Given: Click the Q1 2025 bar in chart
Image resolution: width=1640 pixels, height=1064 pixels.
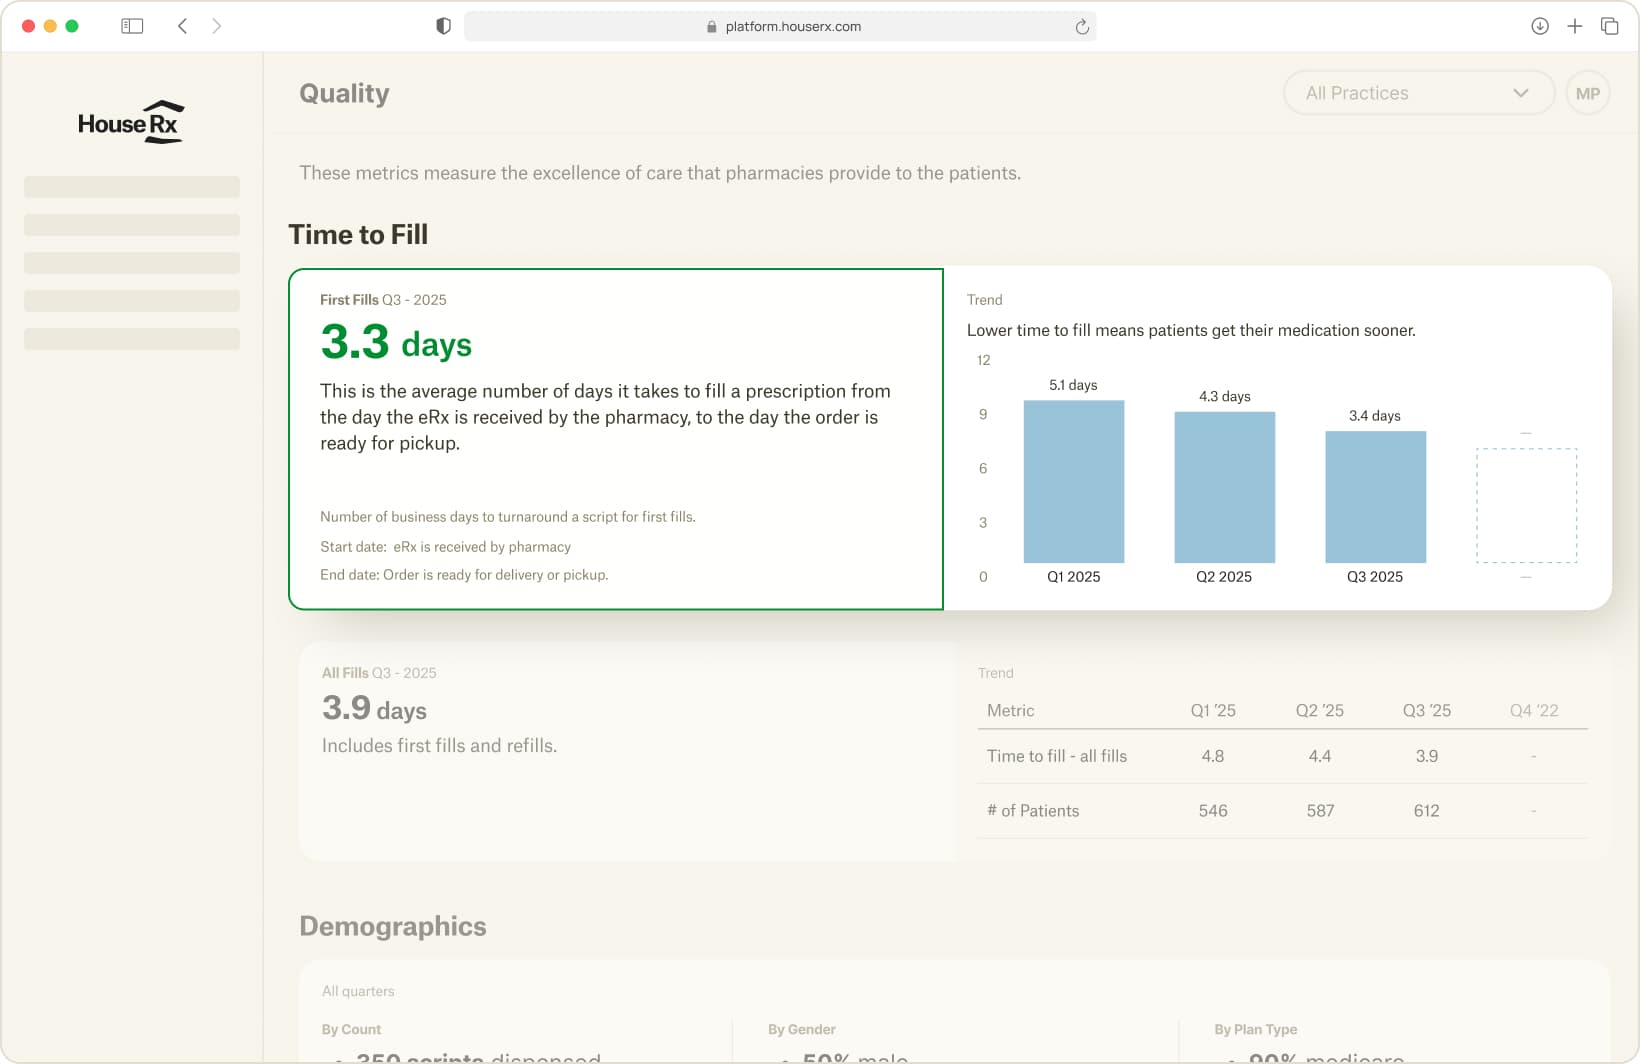Looking at the screenshot, I should pyautogui.click(x=1073, y=482).
